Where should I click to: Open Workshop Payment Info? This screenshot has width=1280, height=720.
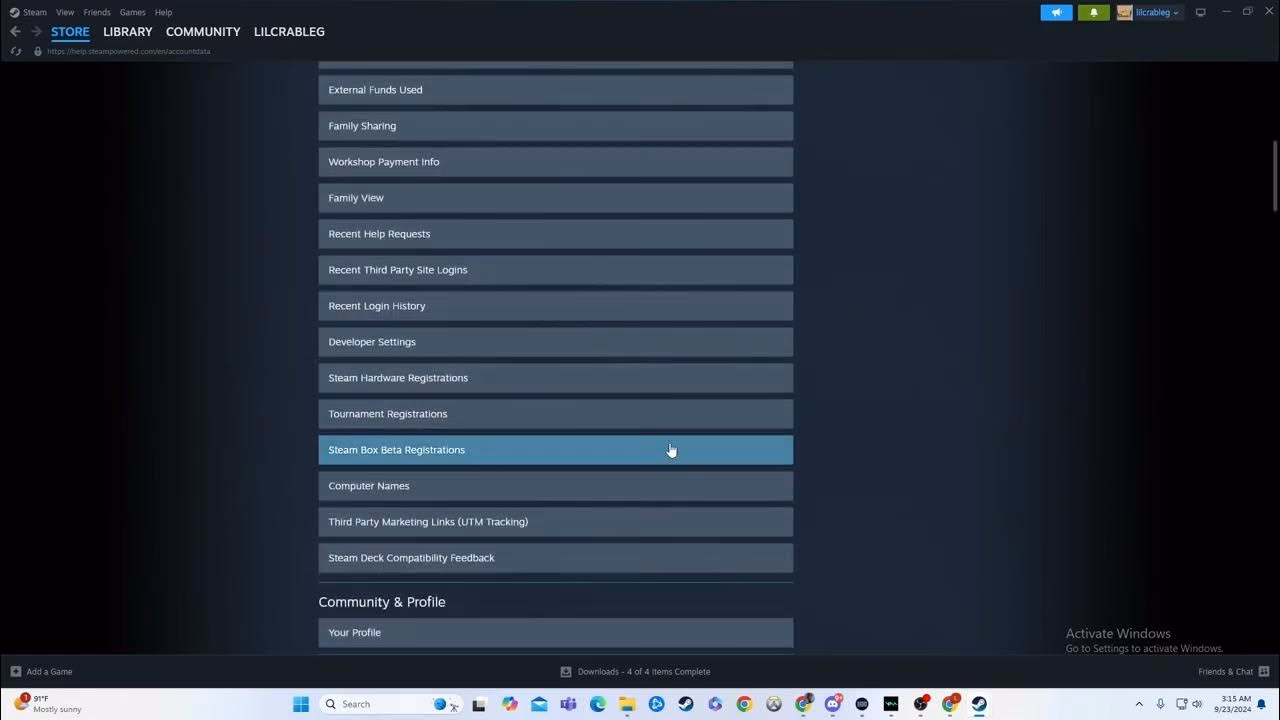556,162
